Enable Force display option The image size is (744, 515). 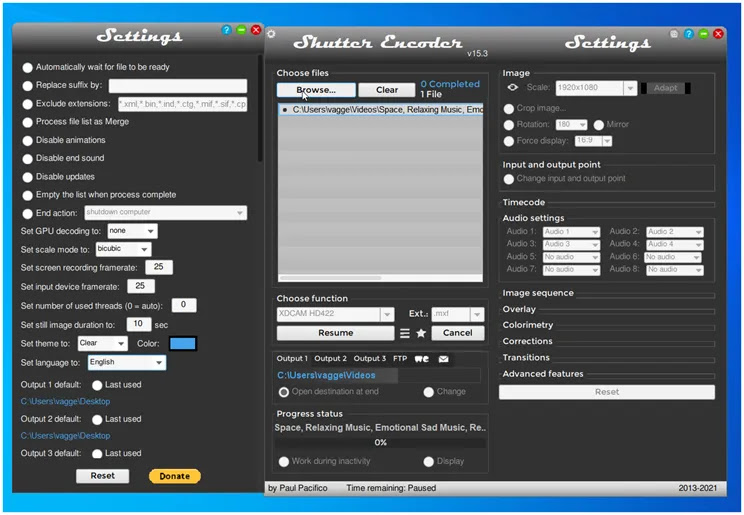click(509, 141)
